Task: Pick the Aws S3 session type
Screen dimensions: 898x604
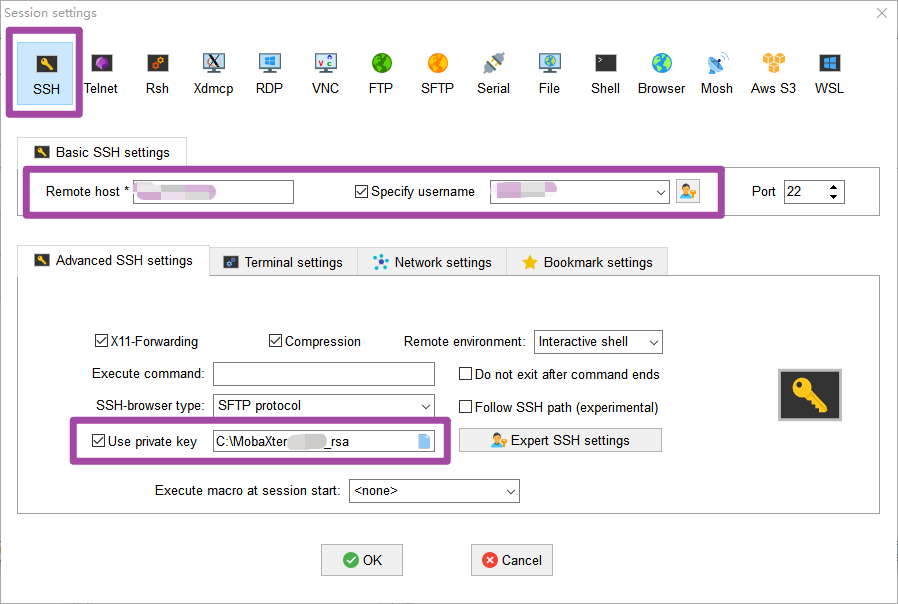Action: pos(773,73)
